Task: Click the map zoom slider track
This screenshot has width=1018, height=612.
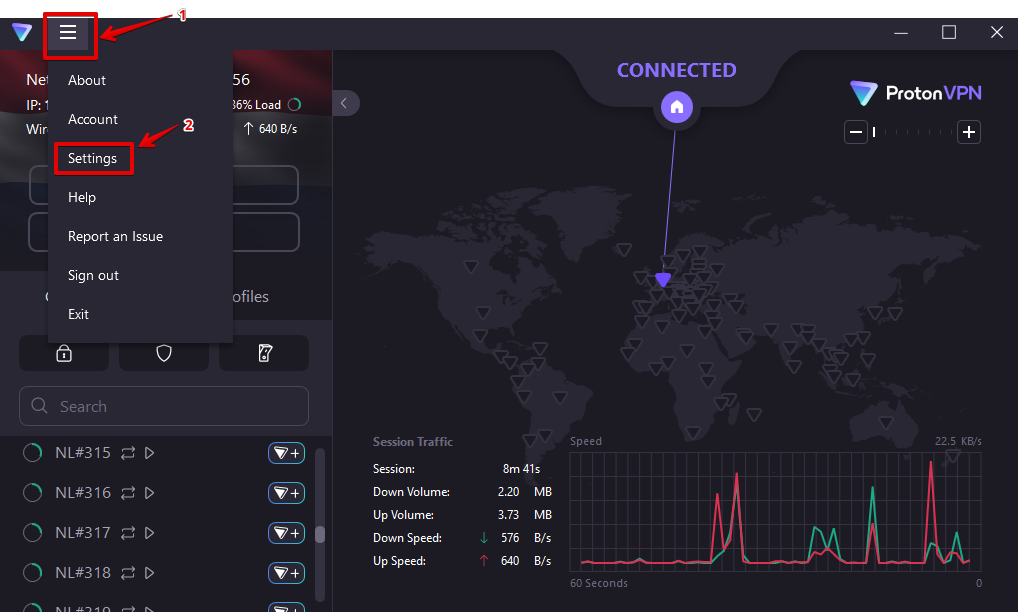Action: coord(912,132)
